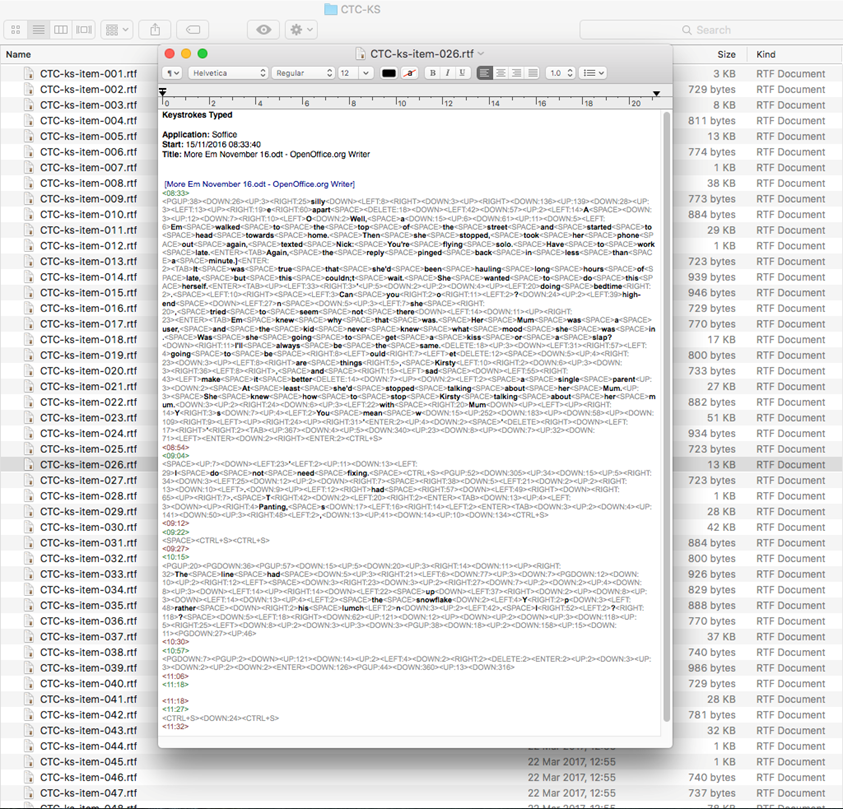843x809 pixels.
Task: Select CTC-ks-item-014.rtf in the file list
Action: (x=81, y=277)
